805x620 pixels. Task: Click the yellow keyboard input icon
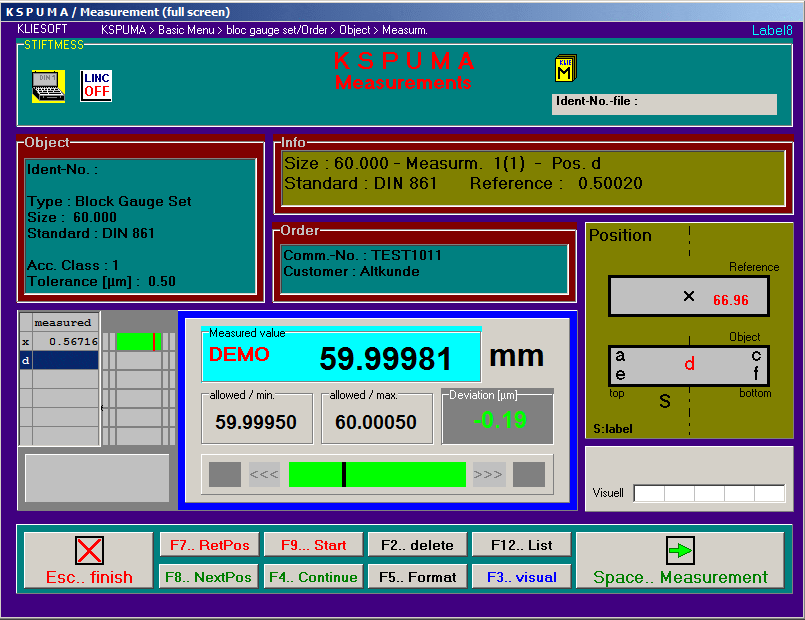[48, 86]
